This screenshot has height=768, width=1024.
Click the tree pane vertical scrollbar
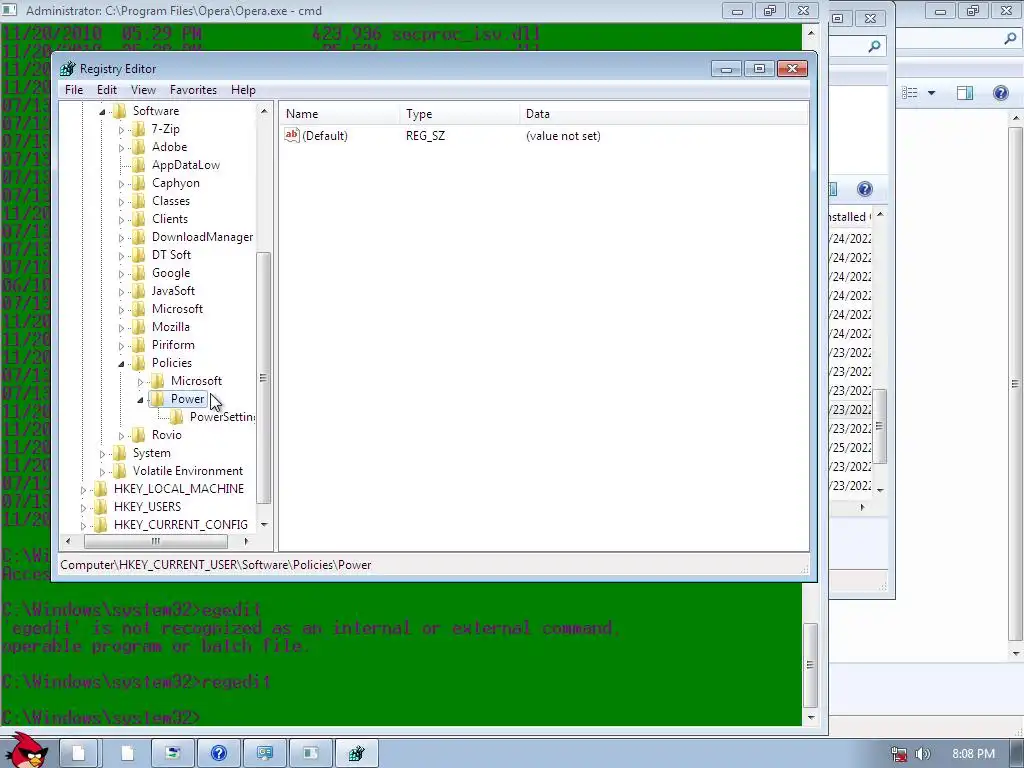pos(264,317)
